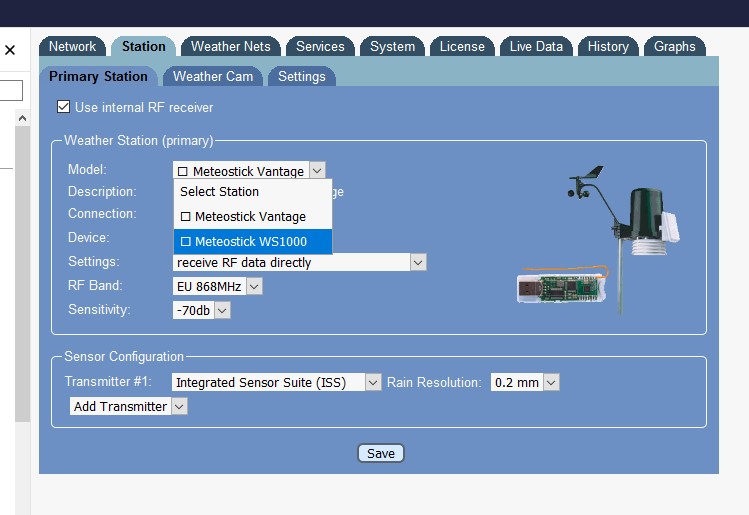Click the Save button
The width and height of the screenshot is (749, 515).
point(381,453)
